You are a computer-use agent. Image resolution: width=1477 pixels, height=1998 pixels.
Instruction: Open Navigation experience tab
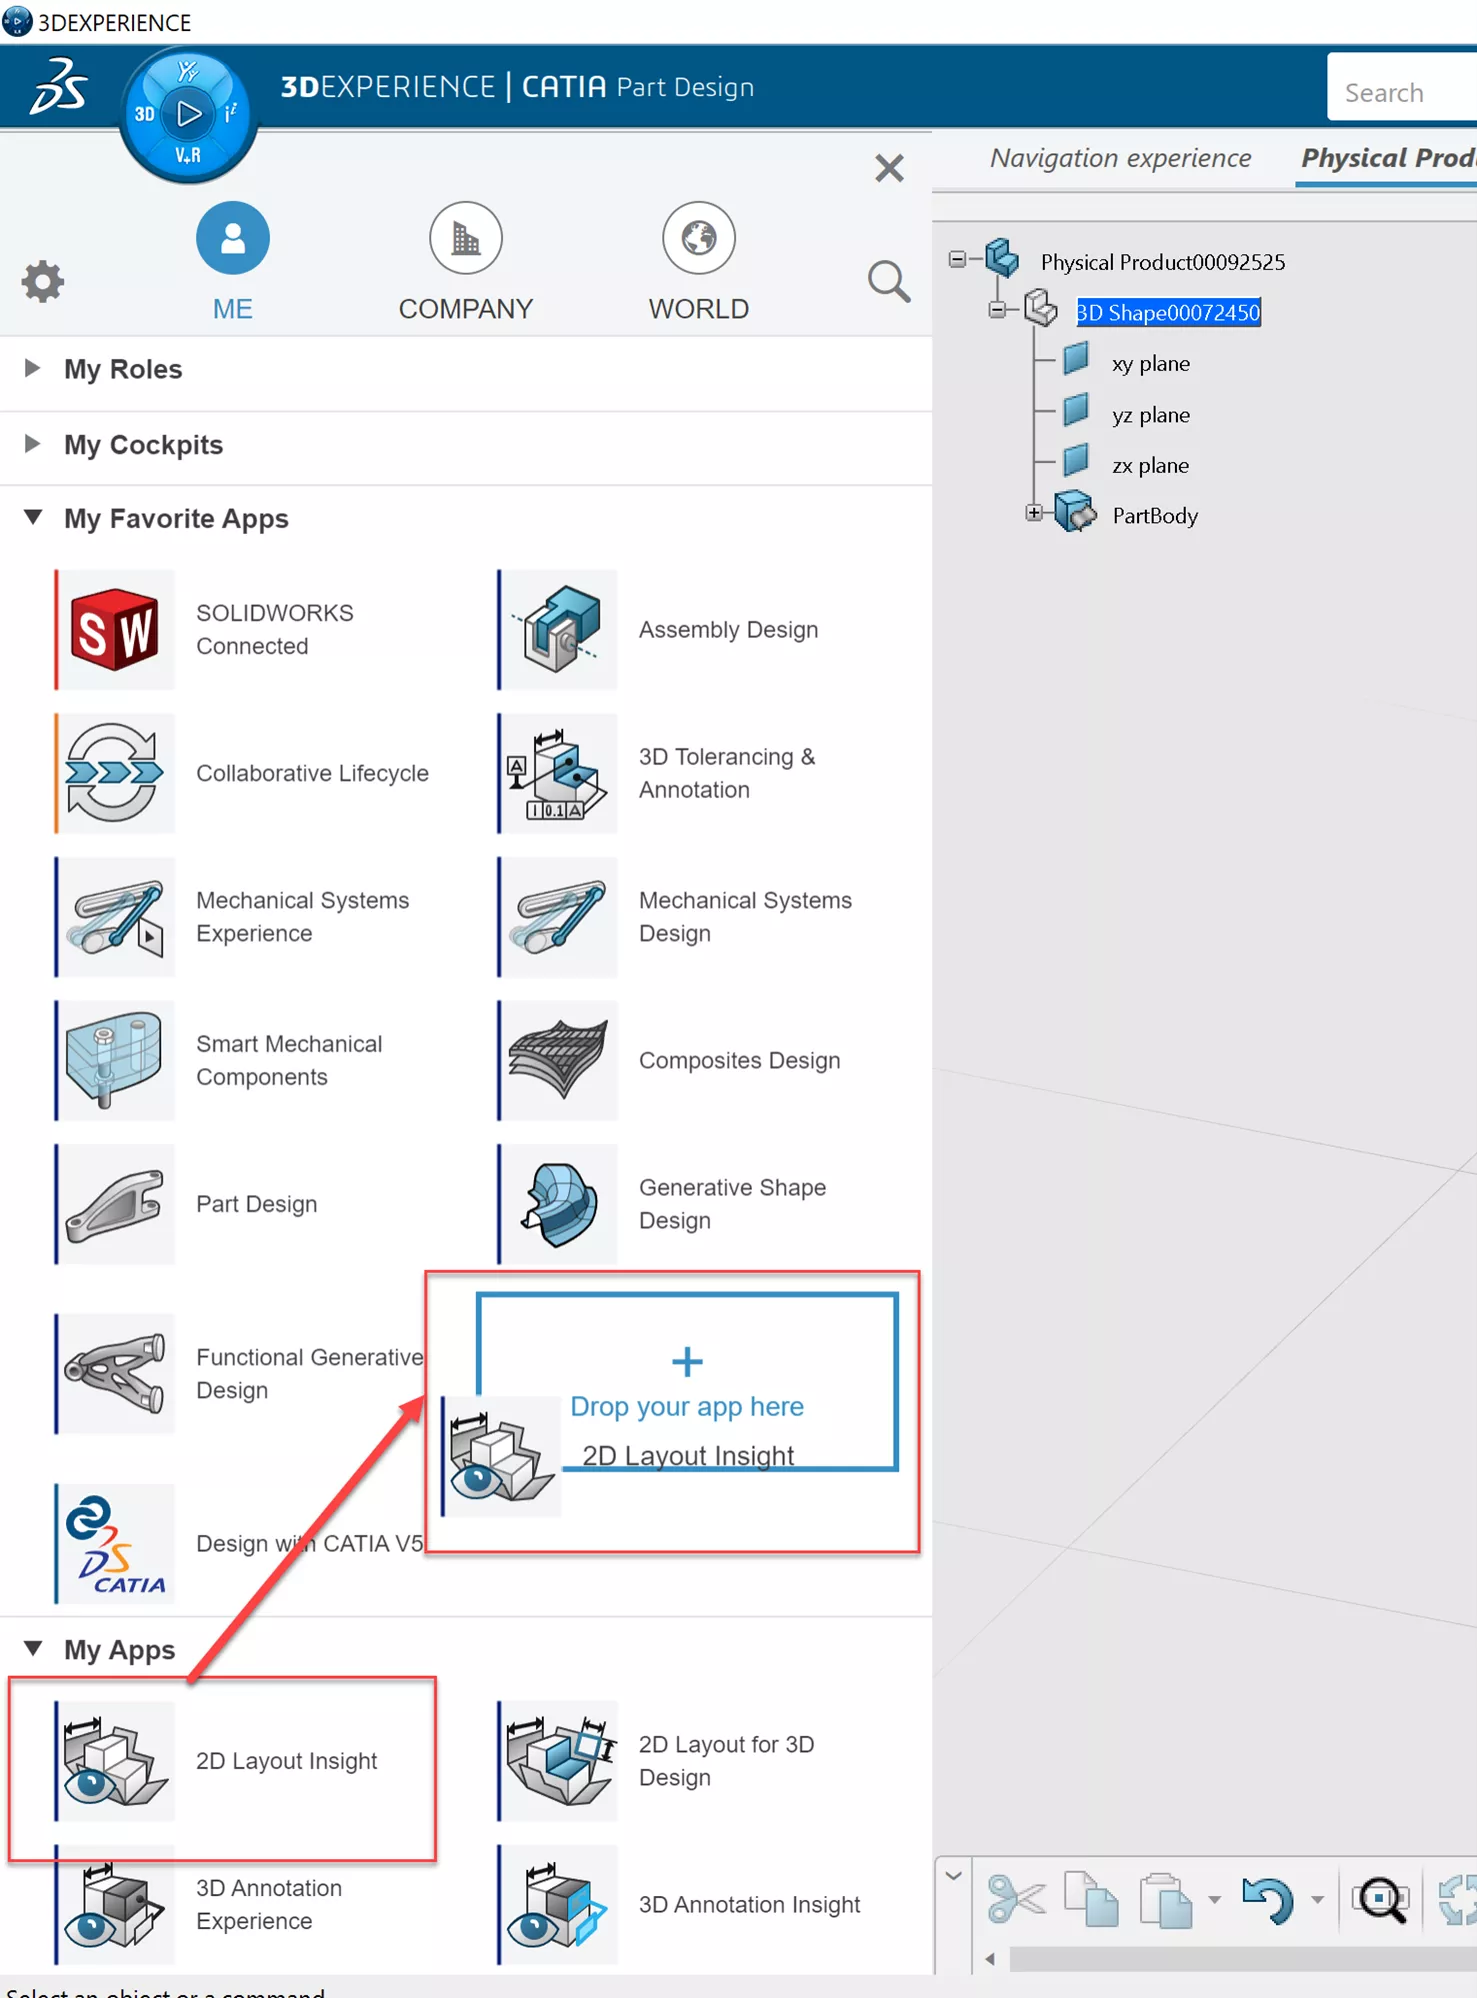pyautogui.click(x=1120, y=158)
